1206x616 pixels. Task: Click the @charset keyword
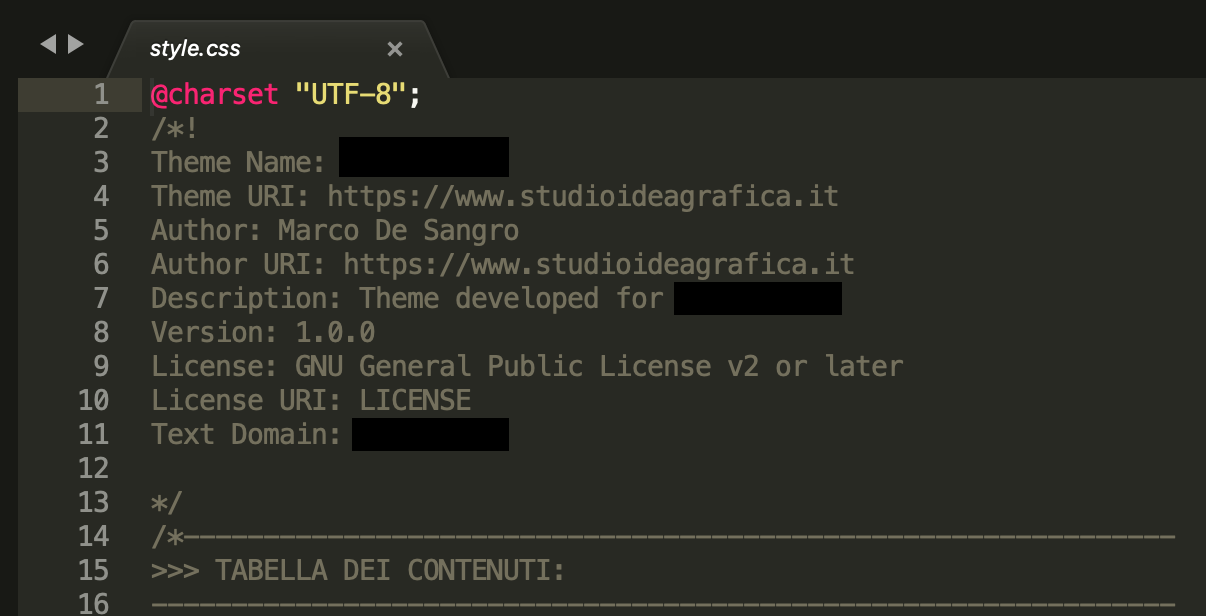click(215, 95)
